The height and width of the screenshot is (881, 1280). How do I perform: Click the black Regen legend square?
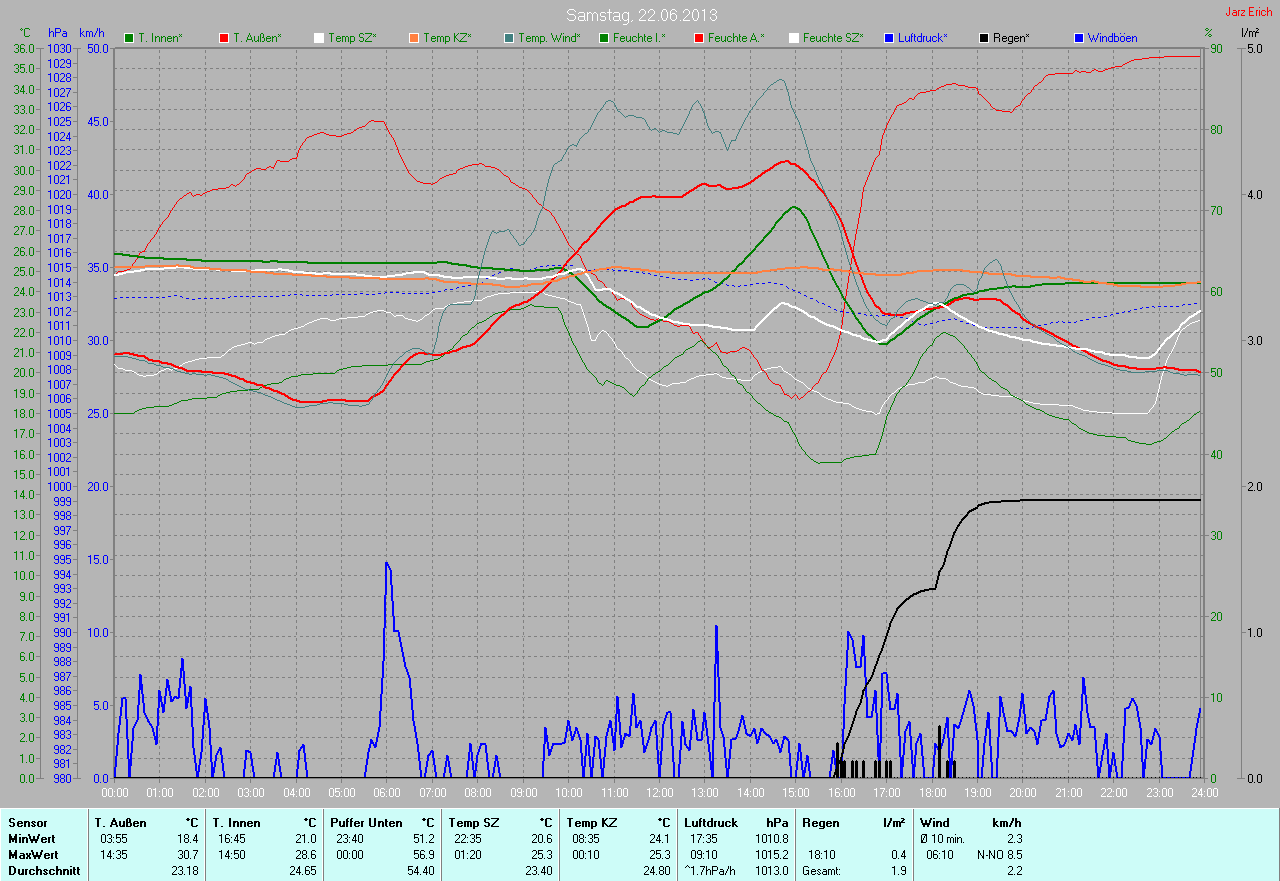(985, 38)
